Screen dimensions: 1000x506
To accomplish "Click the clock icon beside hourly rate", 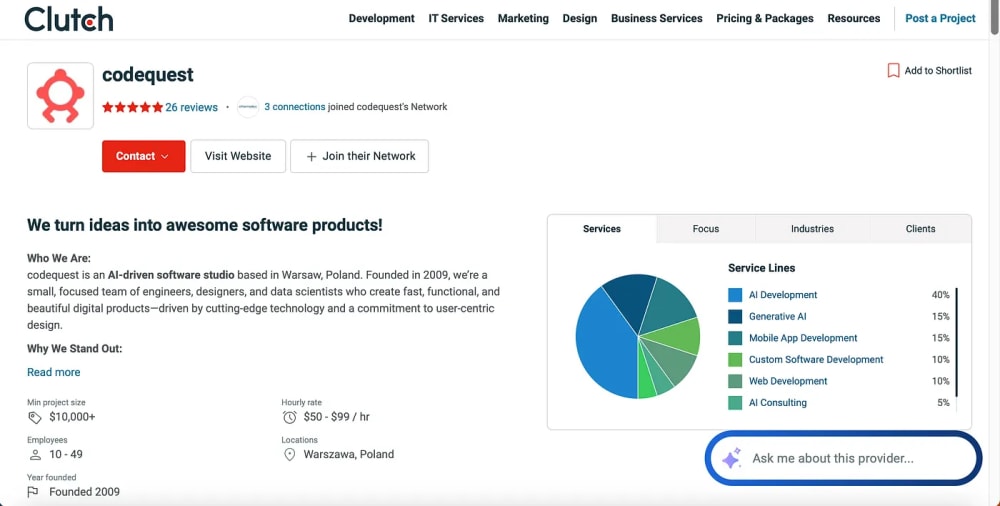I will [x=290, y=417].
